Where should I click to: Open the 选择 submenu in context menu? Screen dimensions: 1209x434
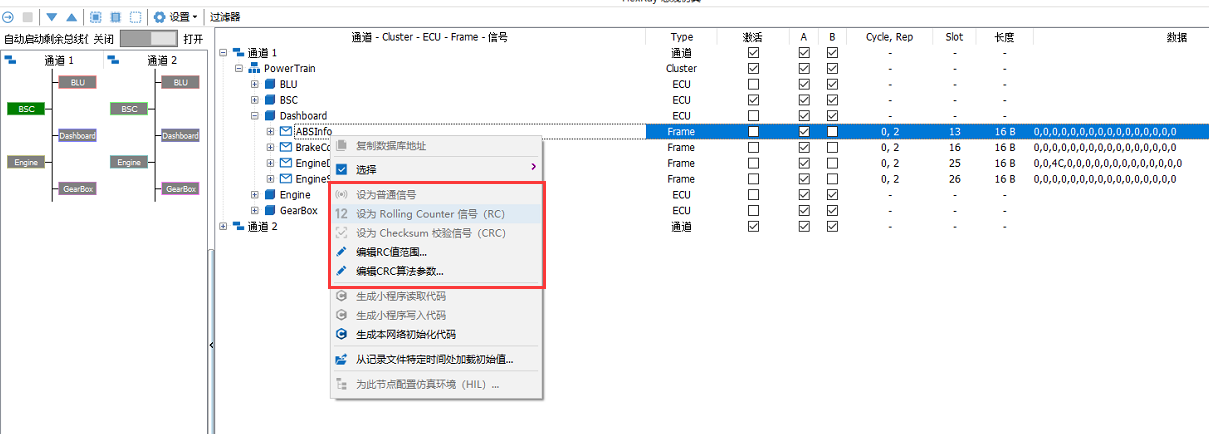[x=437, y=169]
